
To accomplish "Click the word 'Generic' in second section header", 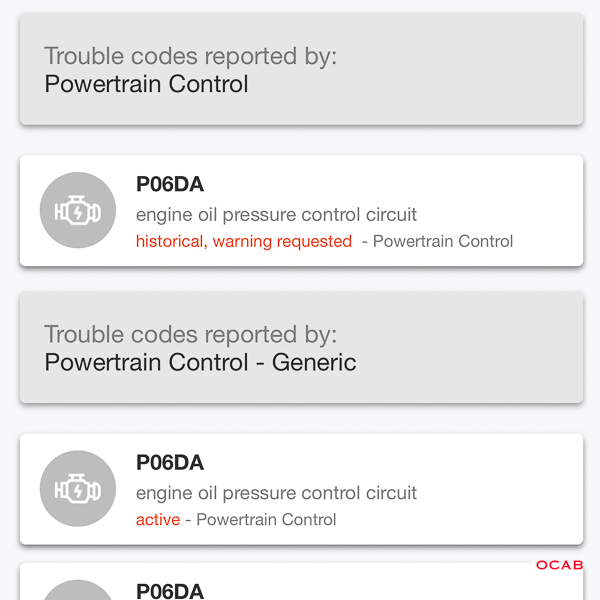I will (314, 362).
